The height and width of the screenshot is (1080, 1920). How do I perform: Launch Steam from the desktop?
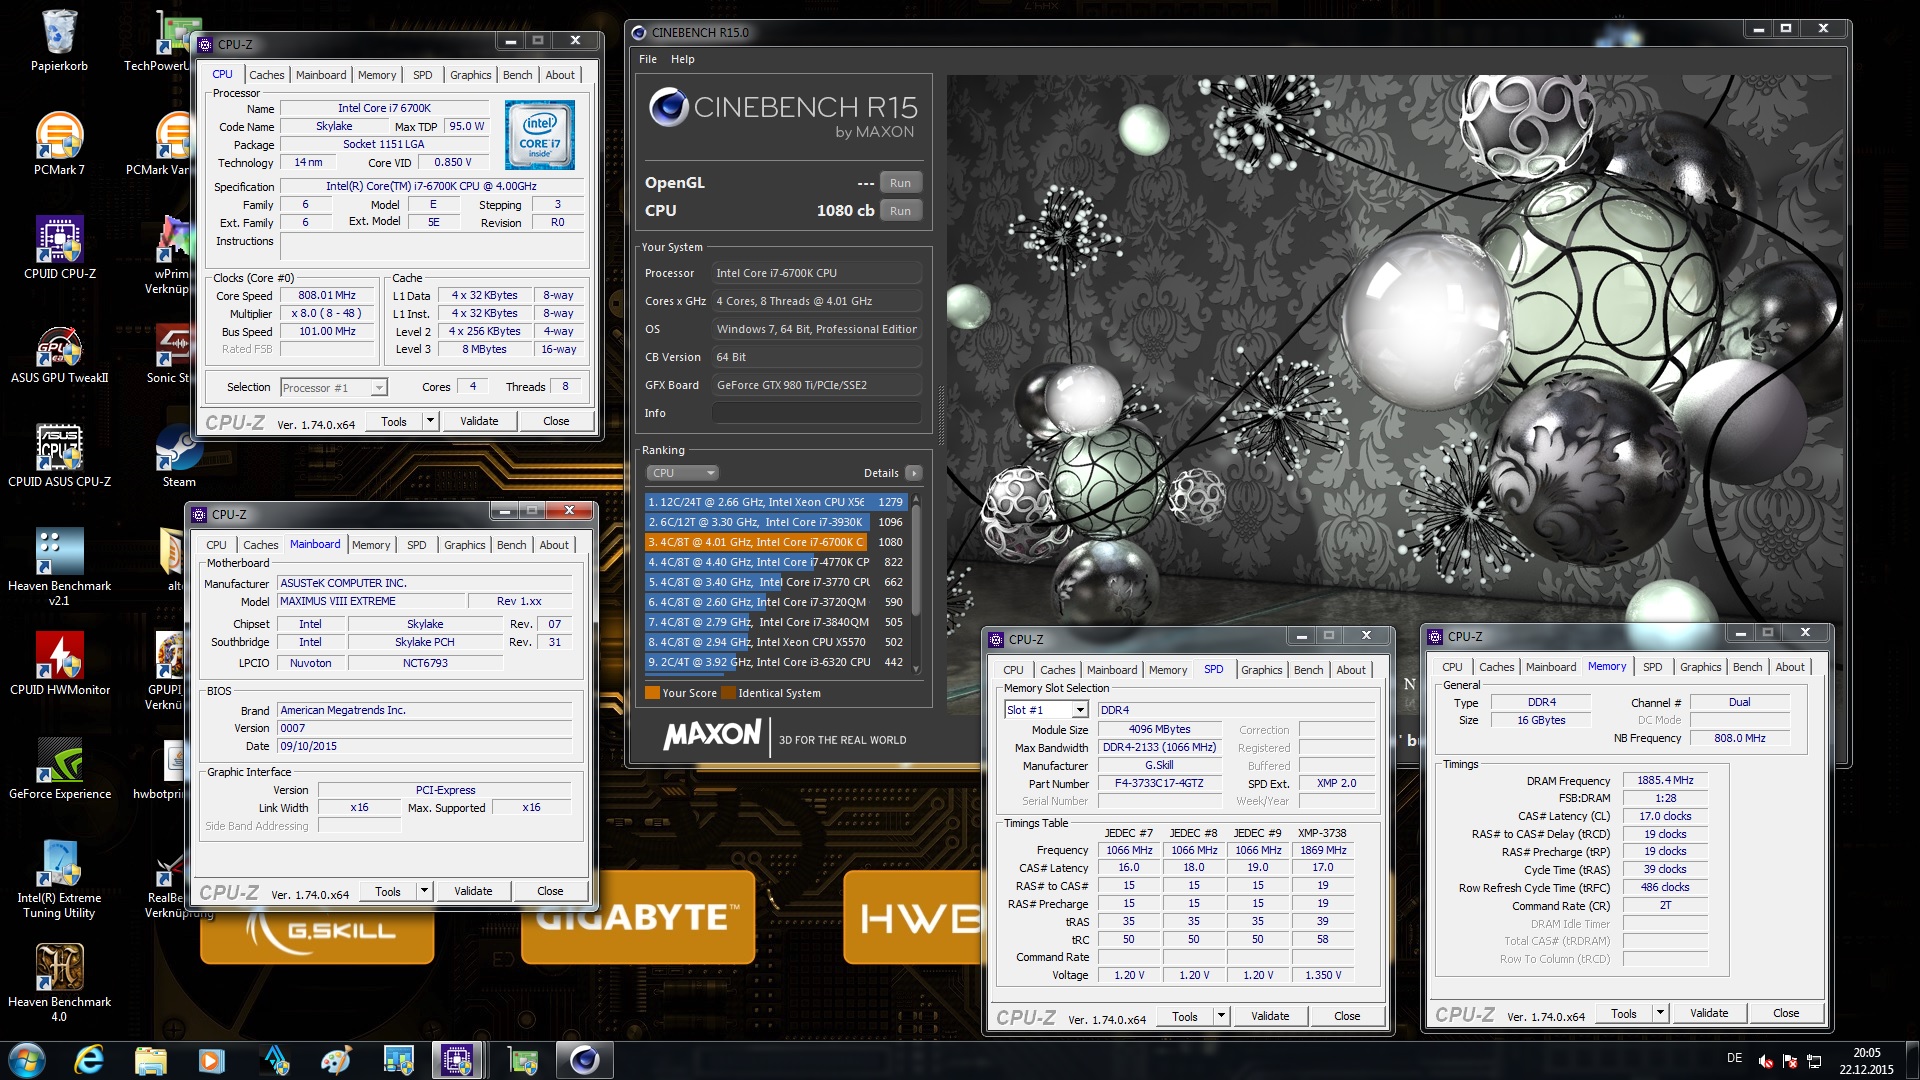(x=179, y=456)
